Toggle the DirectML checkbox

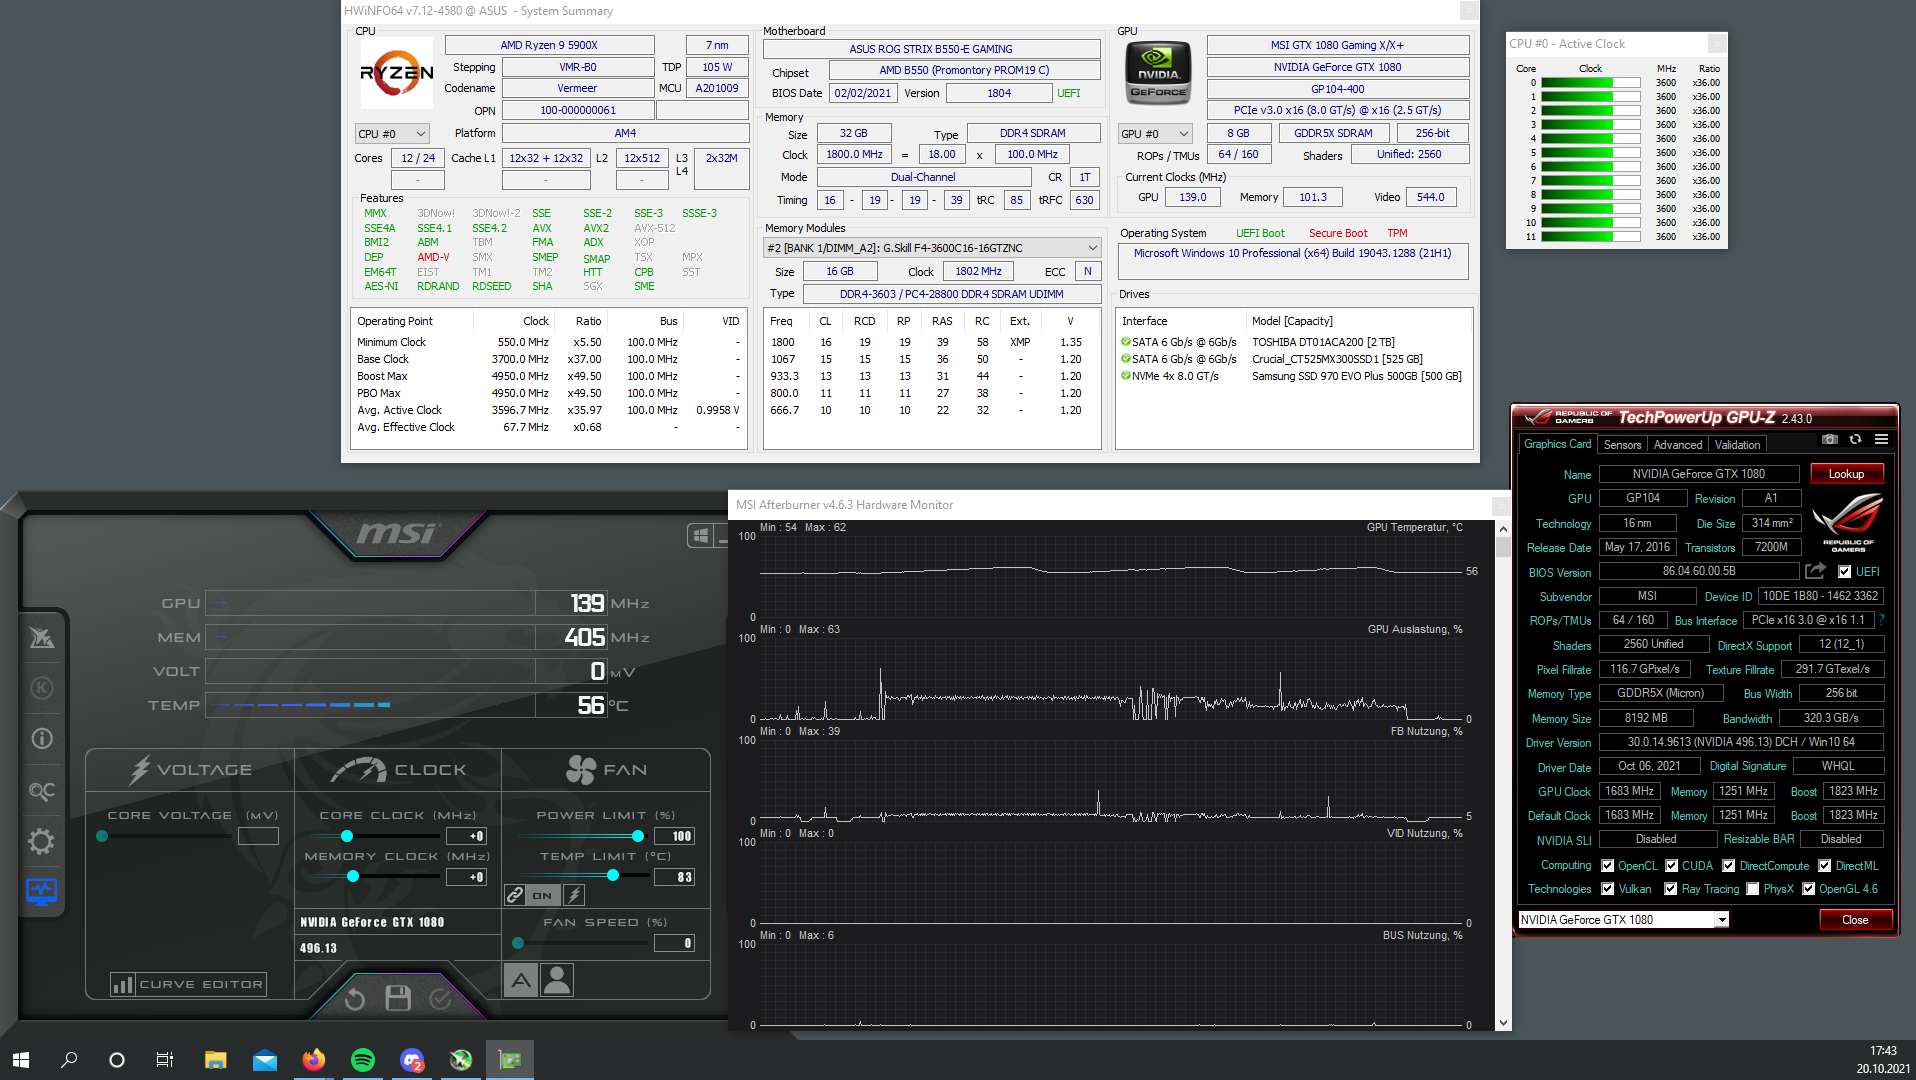pos(1824,866)
